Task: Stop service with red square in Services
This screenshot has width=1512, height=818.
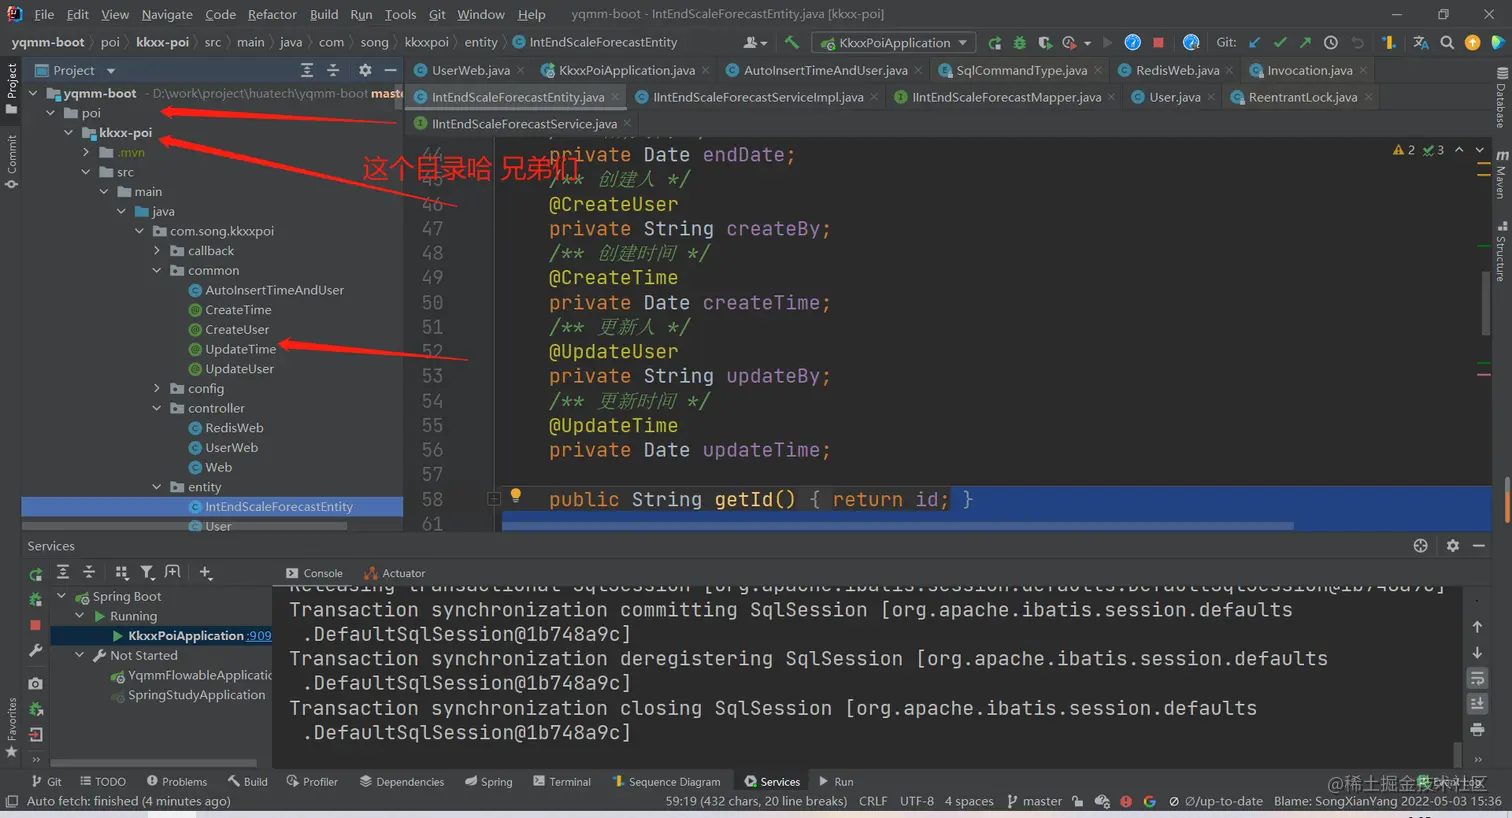Action: [35, 625]
